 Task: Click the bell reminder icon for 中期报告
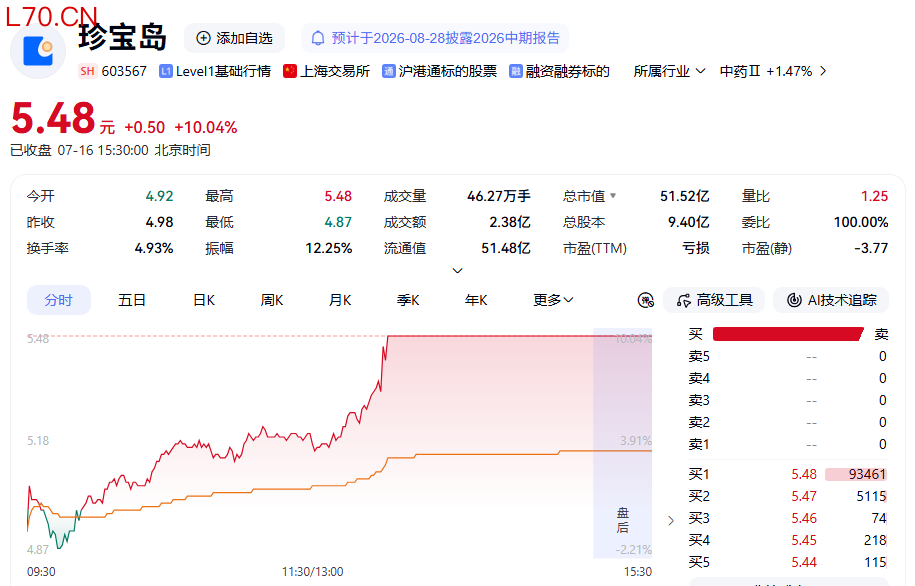pos(317,39)
